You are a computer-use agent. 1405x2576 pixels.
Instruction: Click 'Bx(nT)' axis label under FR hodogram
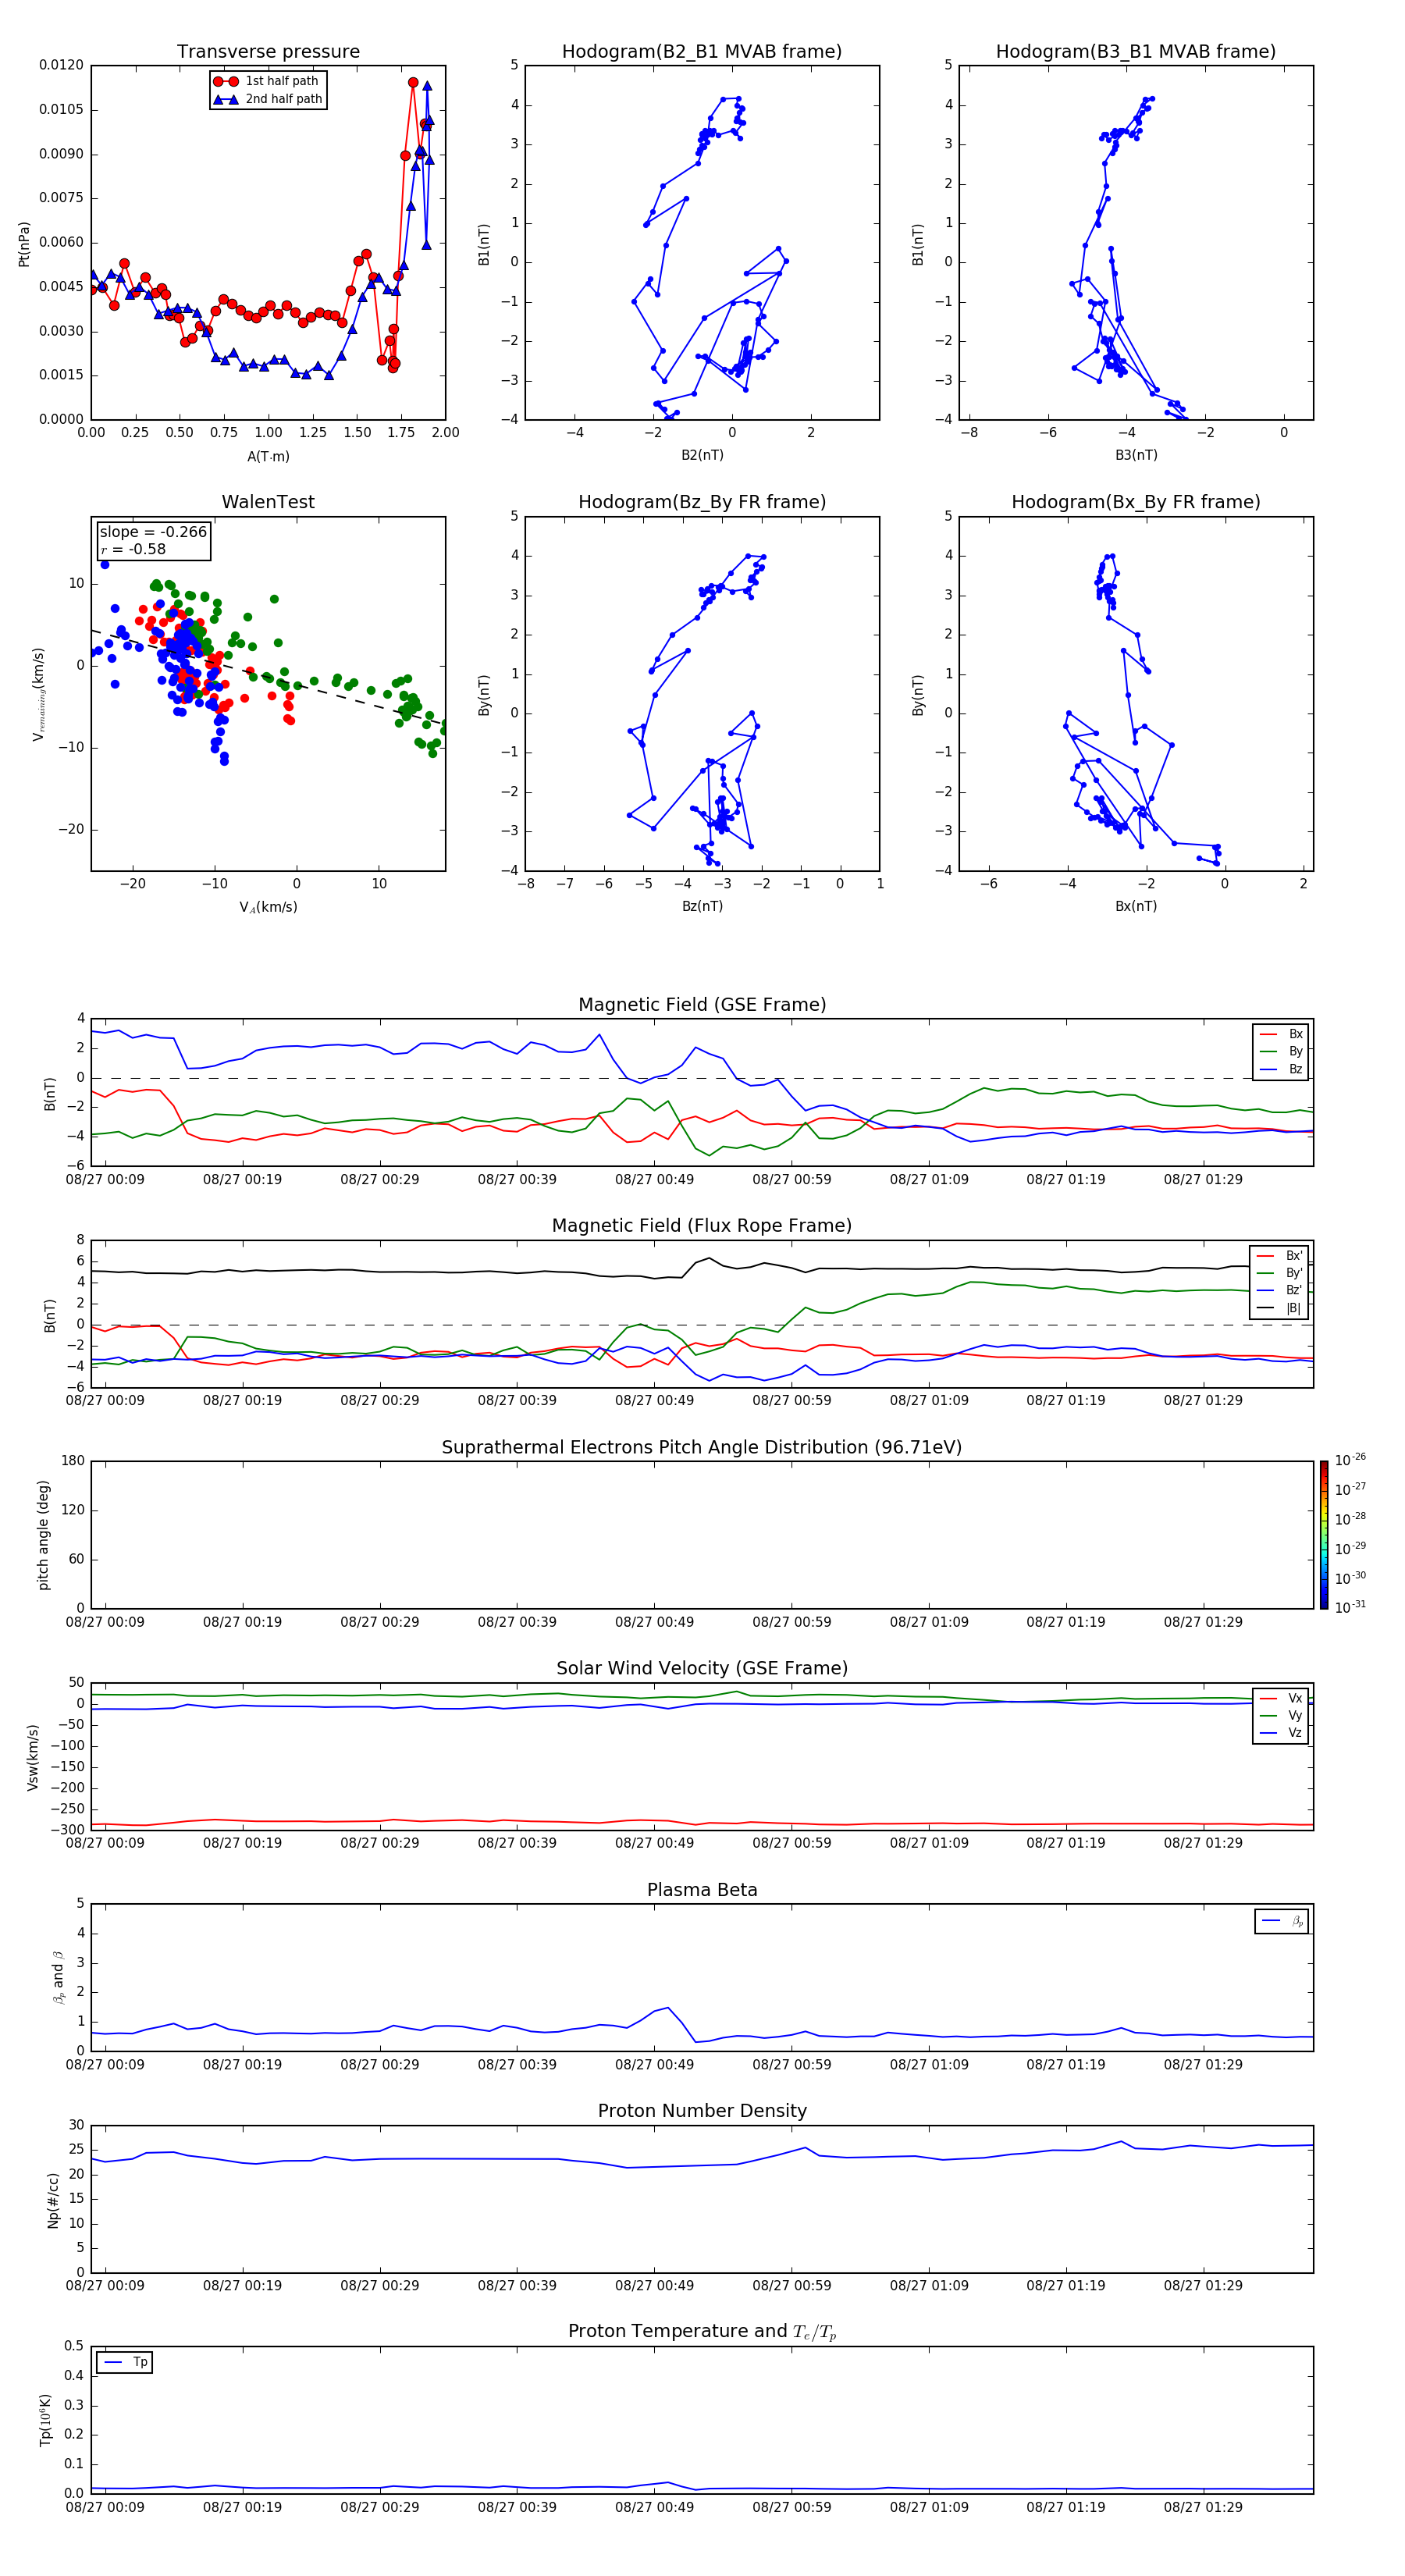click(x=1136, y=906)
